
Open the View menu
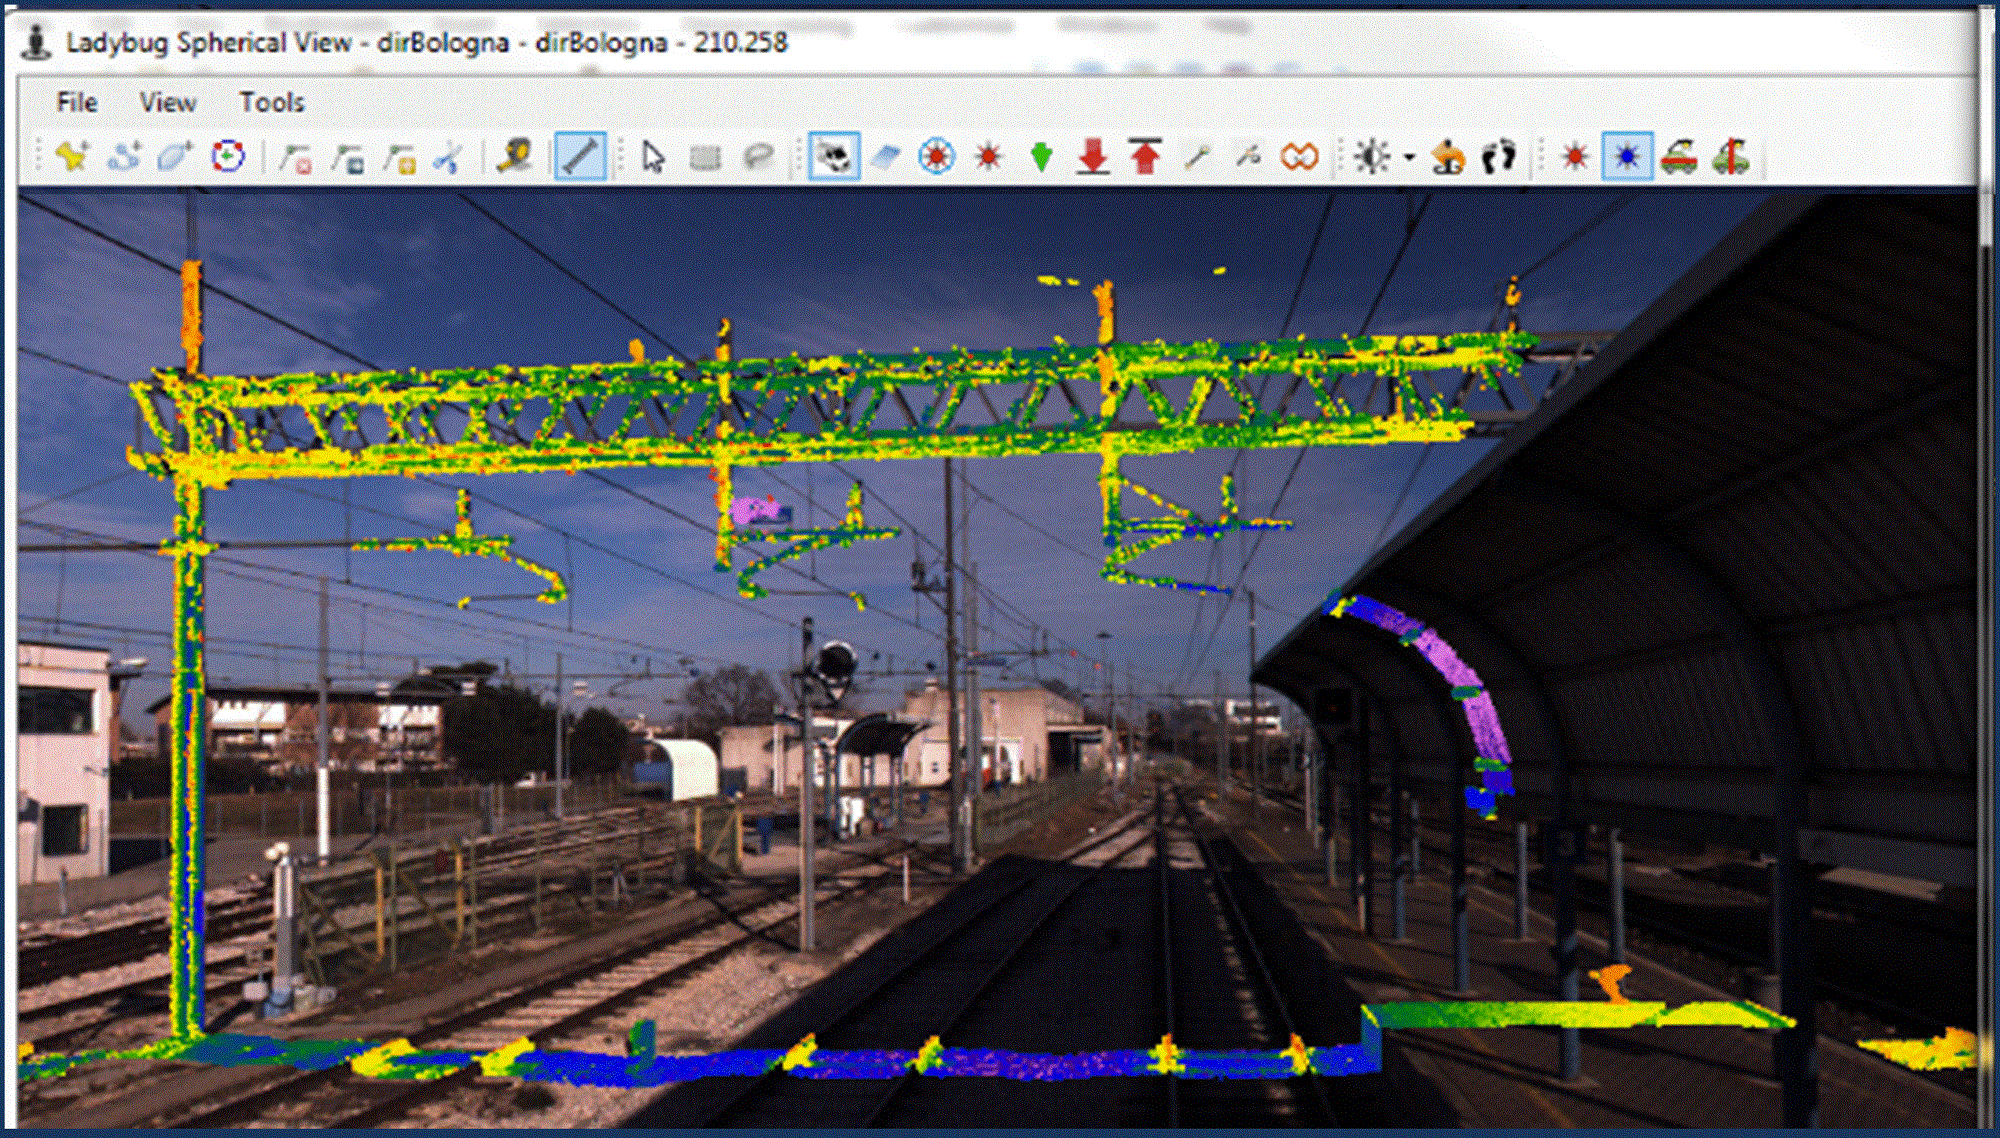point(167,102)
